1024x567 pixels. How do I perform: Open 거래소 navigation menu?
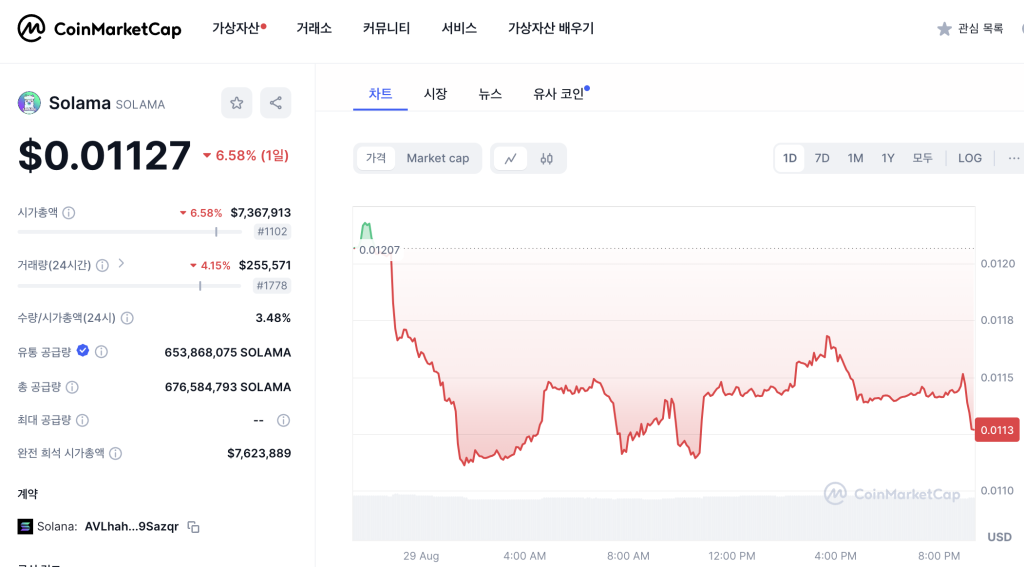click(x=314, y=28)
